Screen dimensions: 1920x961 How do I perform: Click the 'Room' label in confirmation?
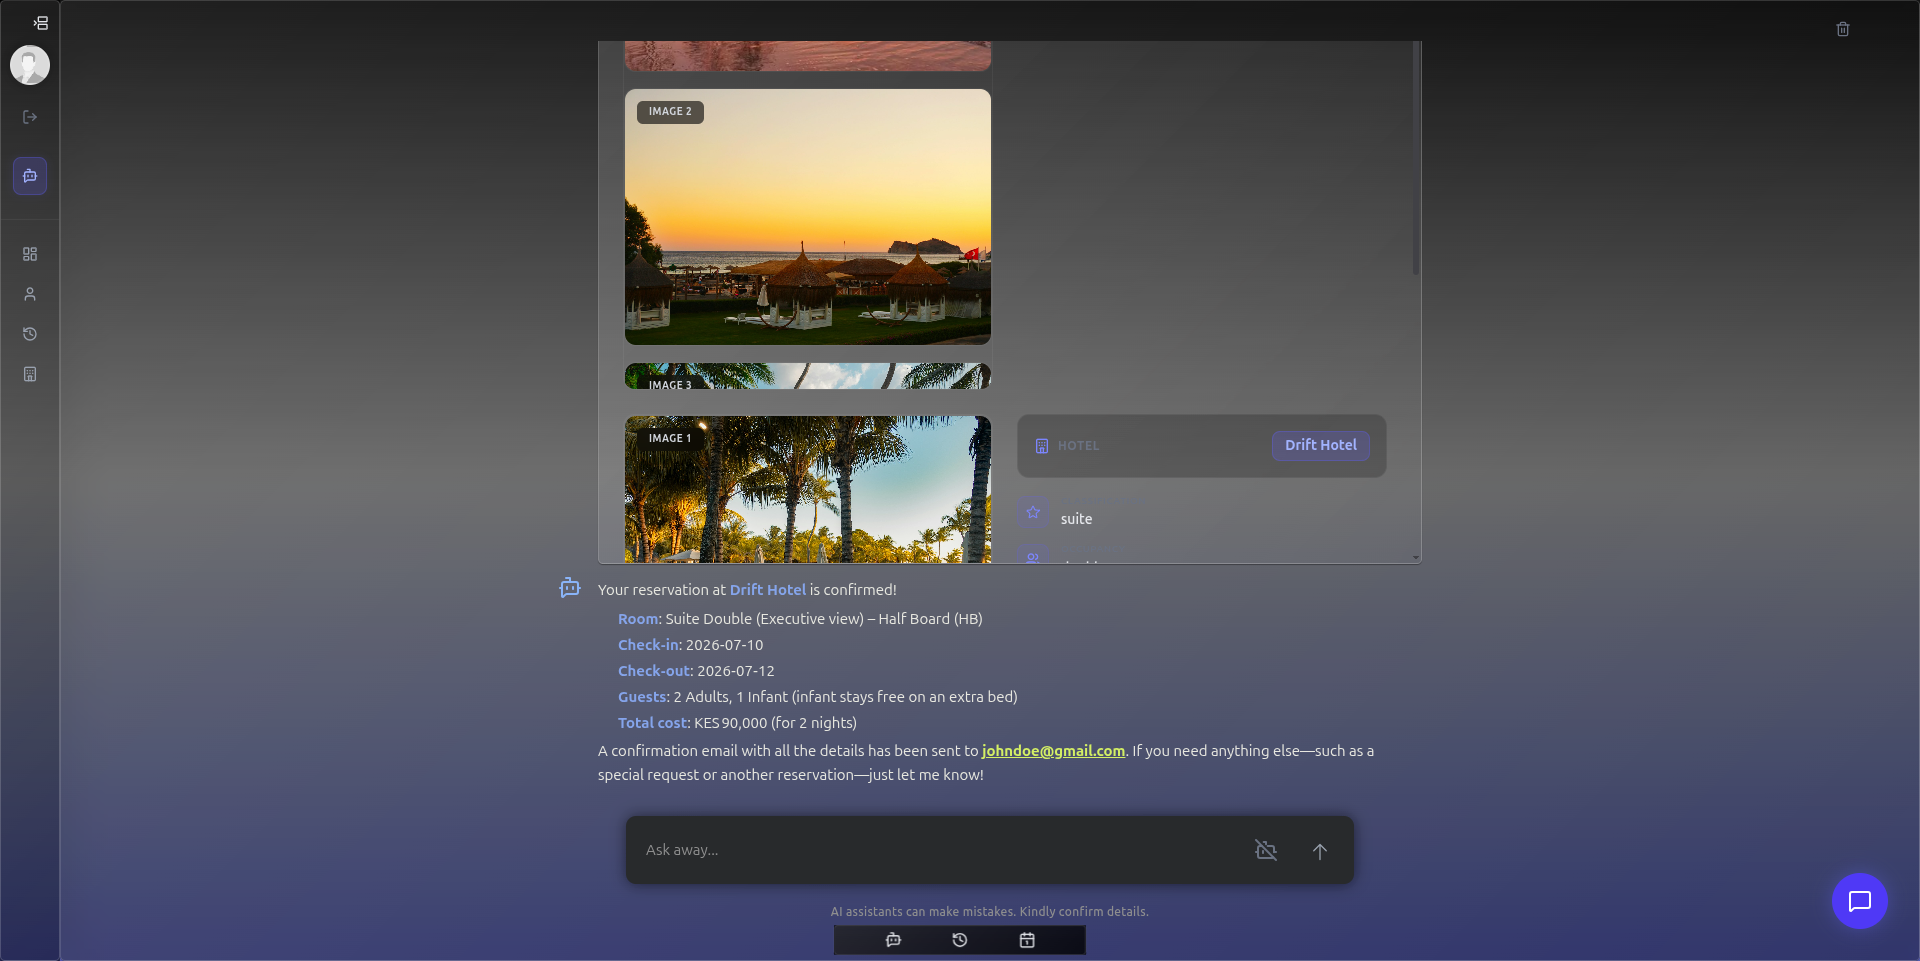pos(638,619)
